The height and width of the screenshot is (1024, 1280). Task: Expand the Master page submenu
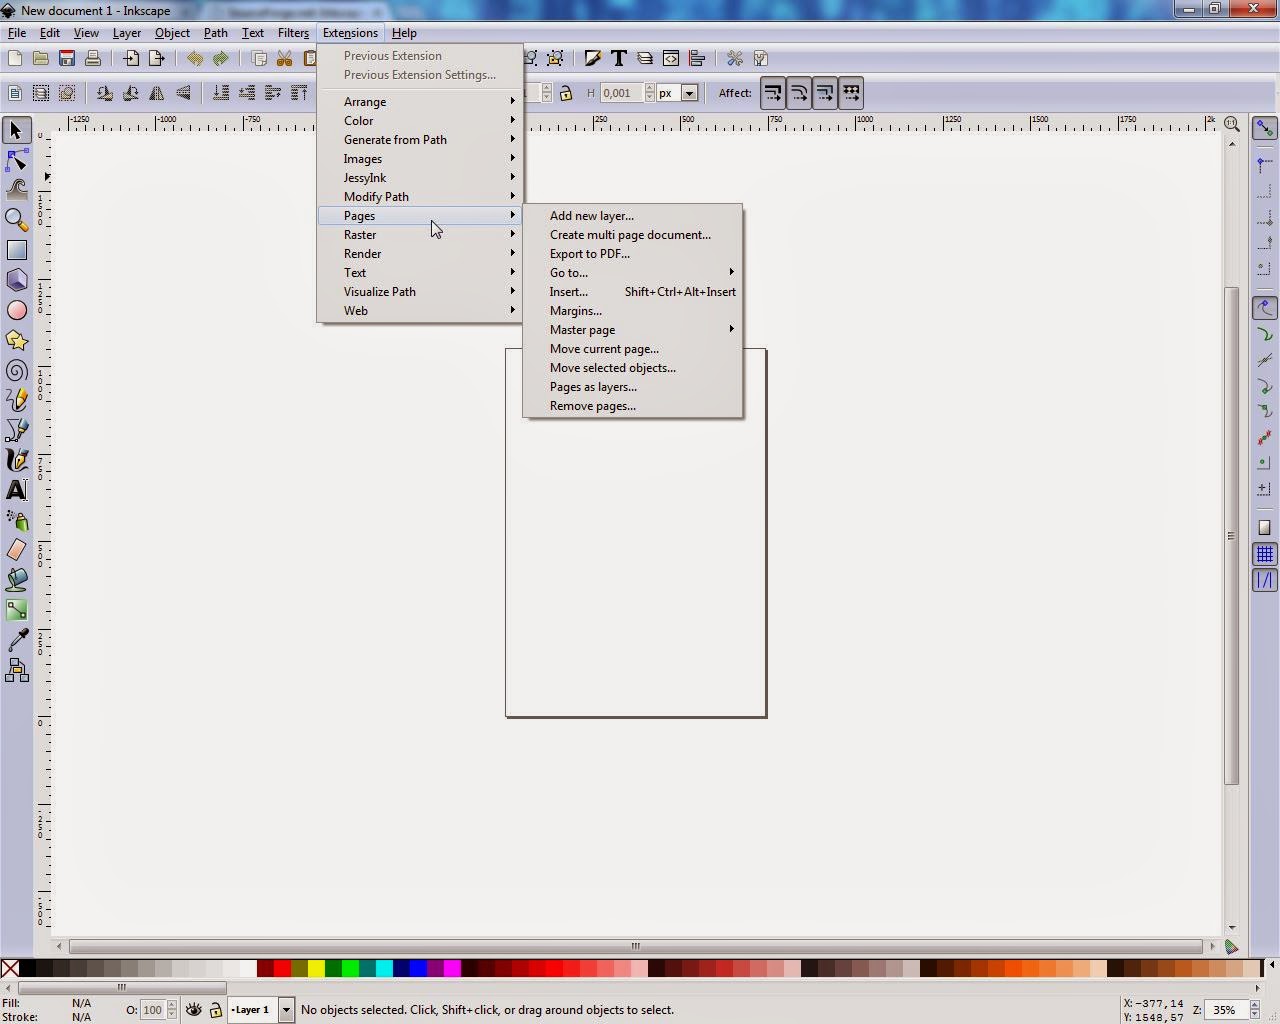coord(633,330)
